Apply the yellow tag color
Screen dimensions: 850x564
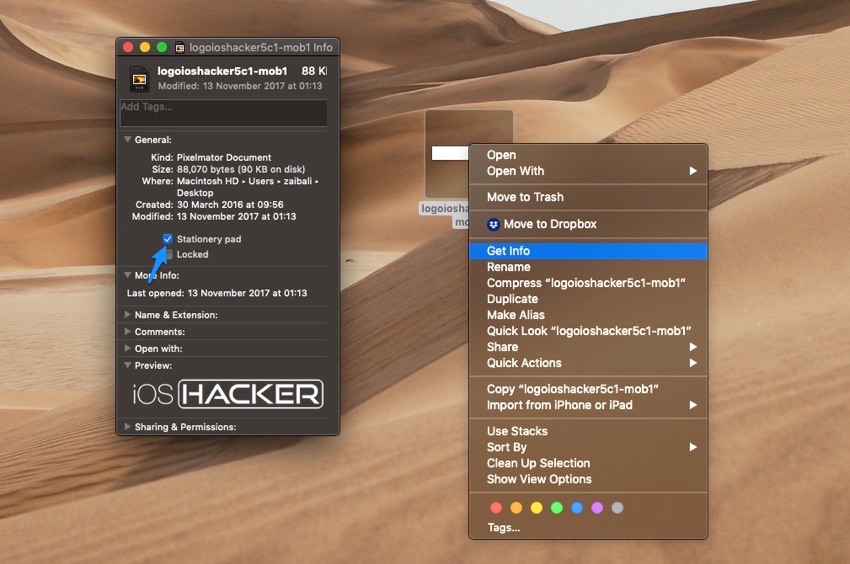[x=536, y=508]
